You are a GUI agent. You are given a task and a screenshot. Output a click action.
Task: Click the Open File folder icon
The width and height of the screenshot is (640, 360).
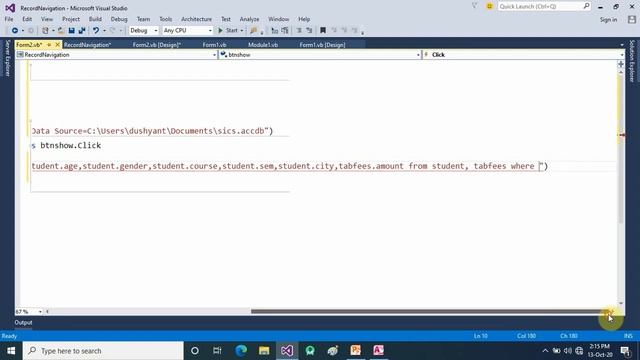[61, 31]
